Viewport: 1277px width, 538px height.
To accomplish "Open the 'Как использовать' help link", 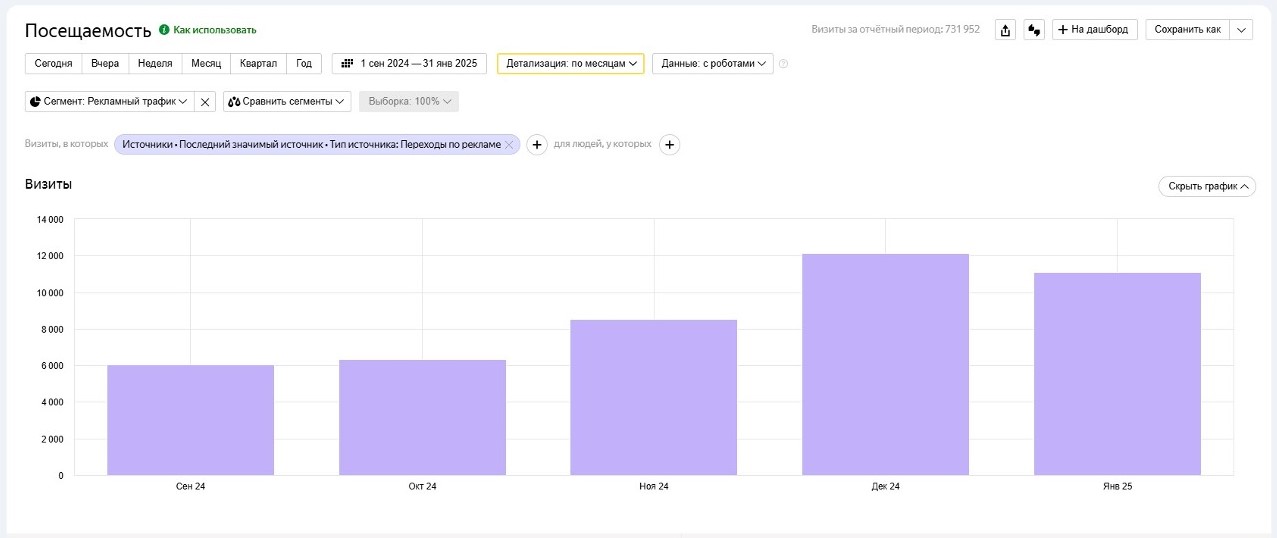I will coord(214,30).
